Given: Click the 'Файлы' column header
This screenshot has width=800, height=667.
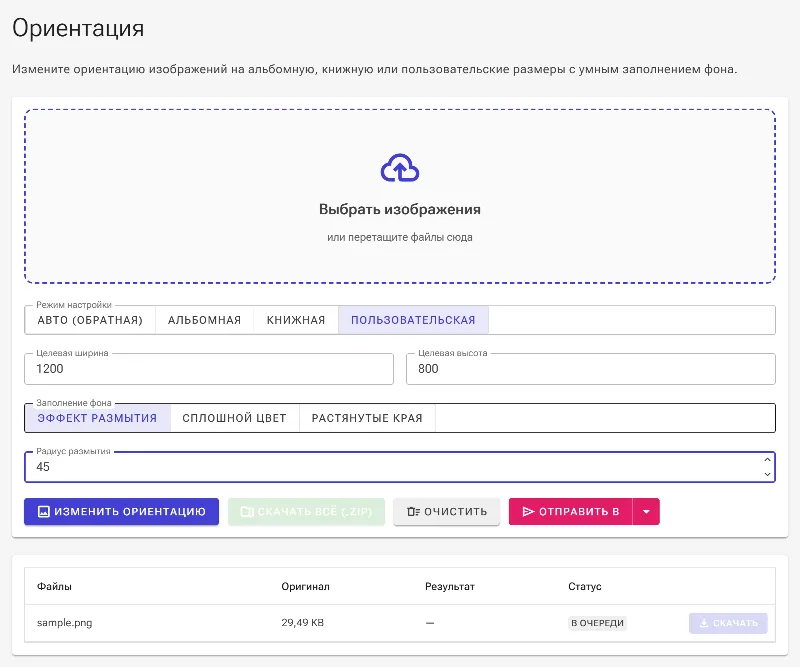Looking at the screenshot, I should pyautogui.click(x=54, y=586).
